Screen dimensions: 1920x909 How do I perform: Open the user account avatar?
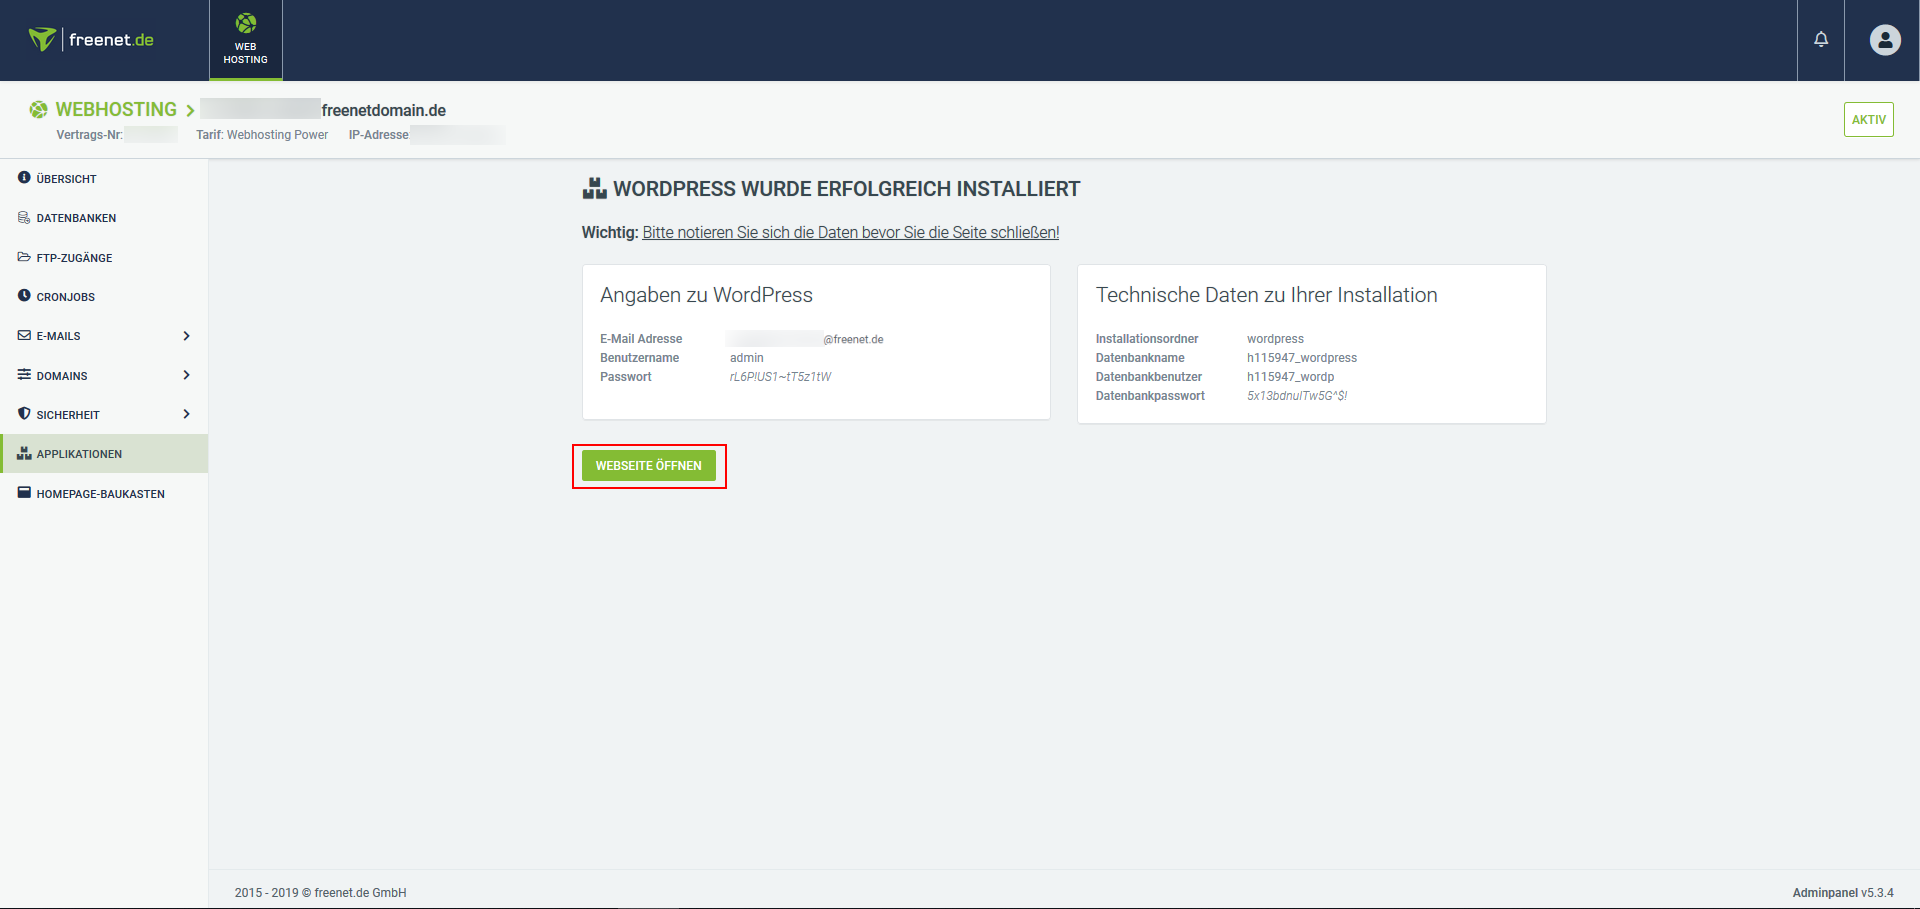click(x=1885, y=40)
